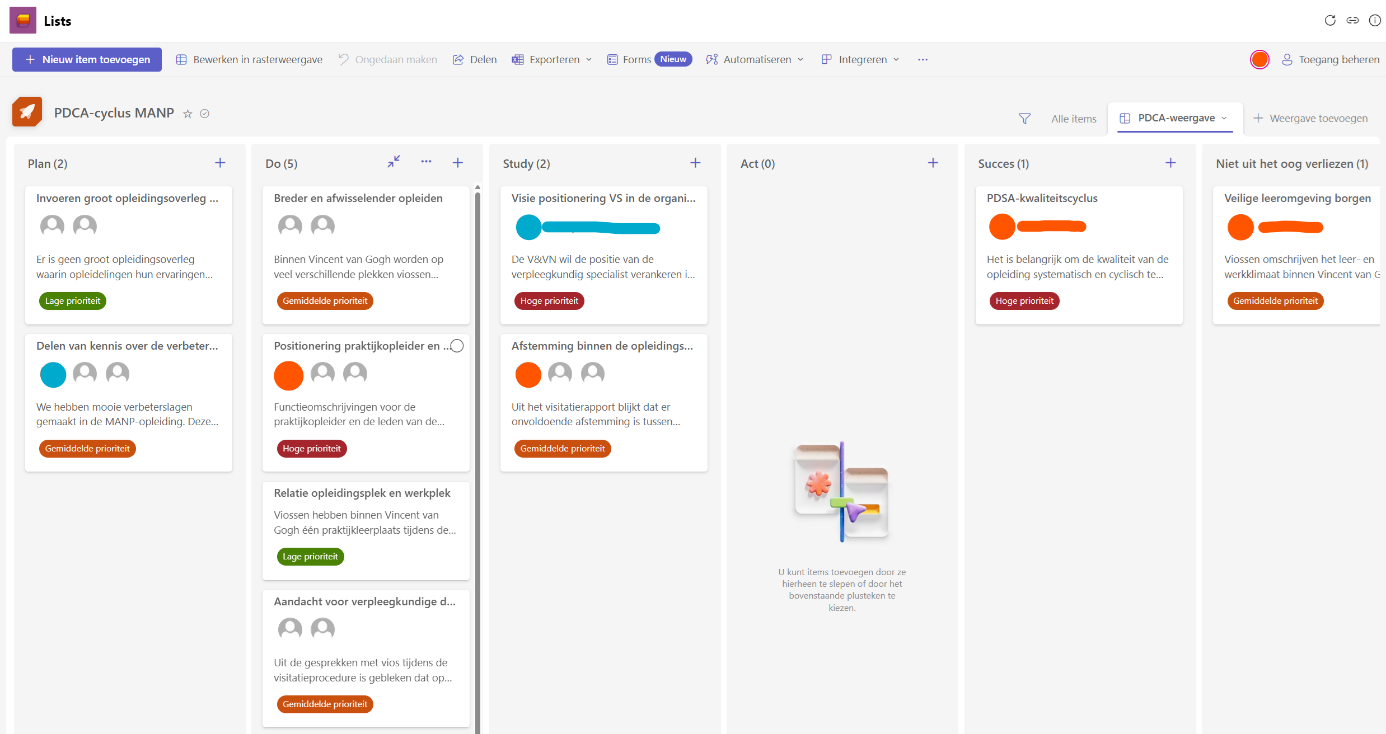Click the orange avatar on Afstemming card
The image size is (1386, 734).
tap(528, 375)
